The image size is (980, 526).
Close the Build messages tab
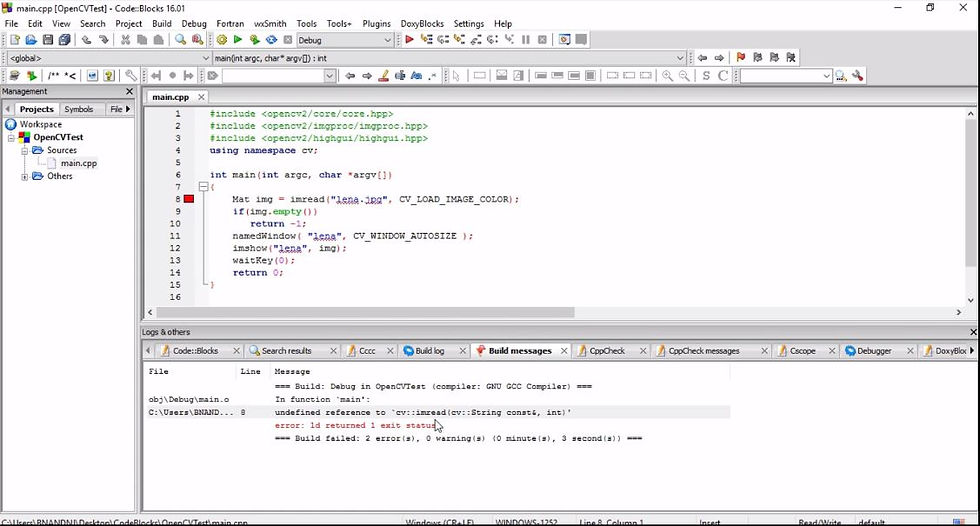pos(564,350)
